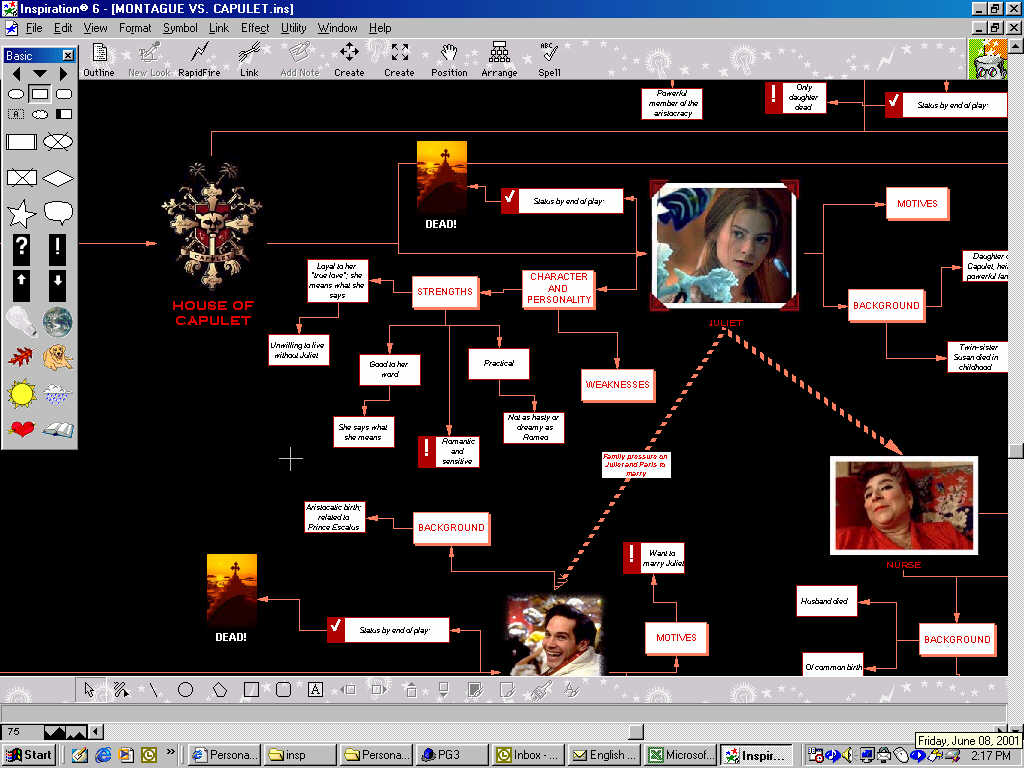Click the horizontal scrollbar thumb
Image resolution: width=1024 pixels, height=768 pixels.
(636, 731)
